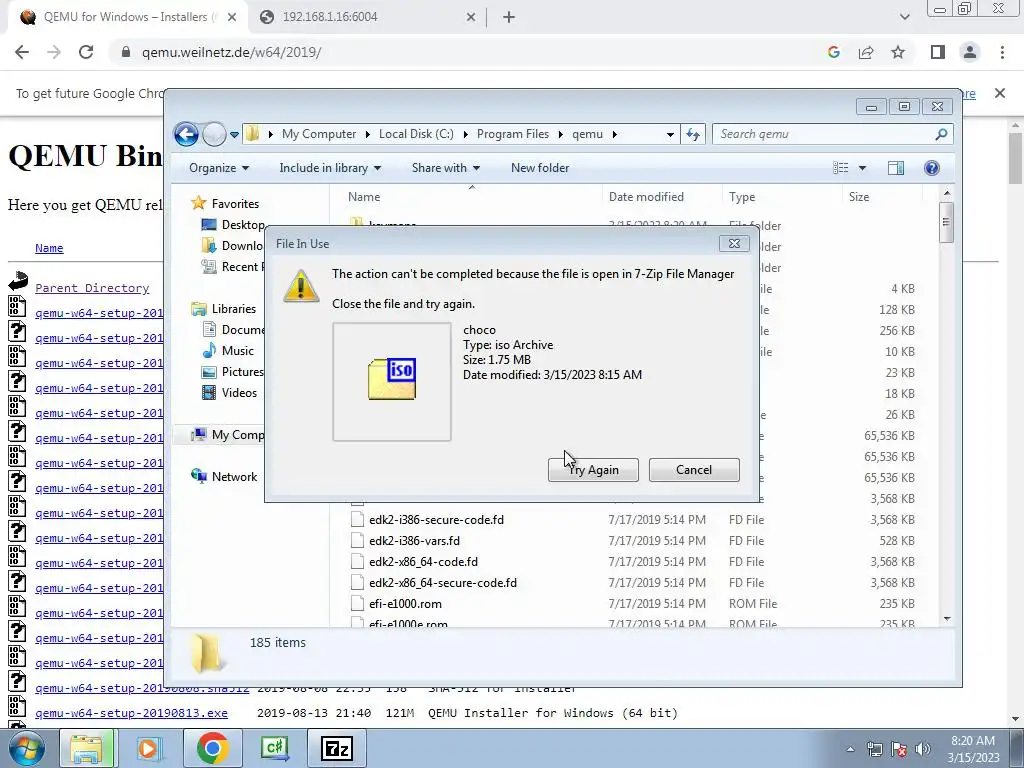
Task: Open the Organize menu
Action: coord(219,168)
